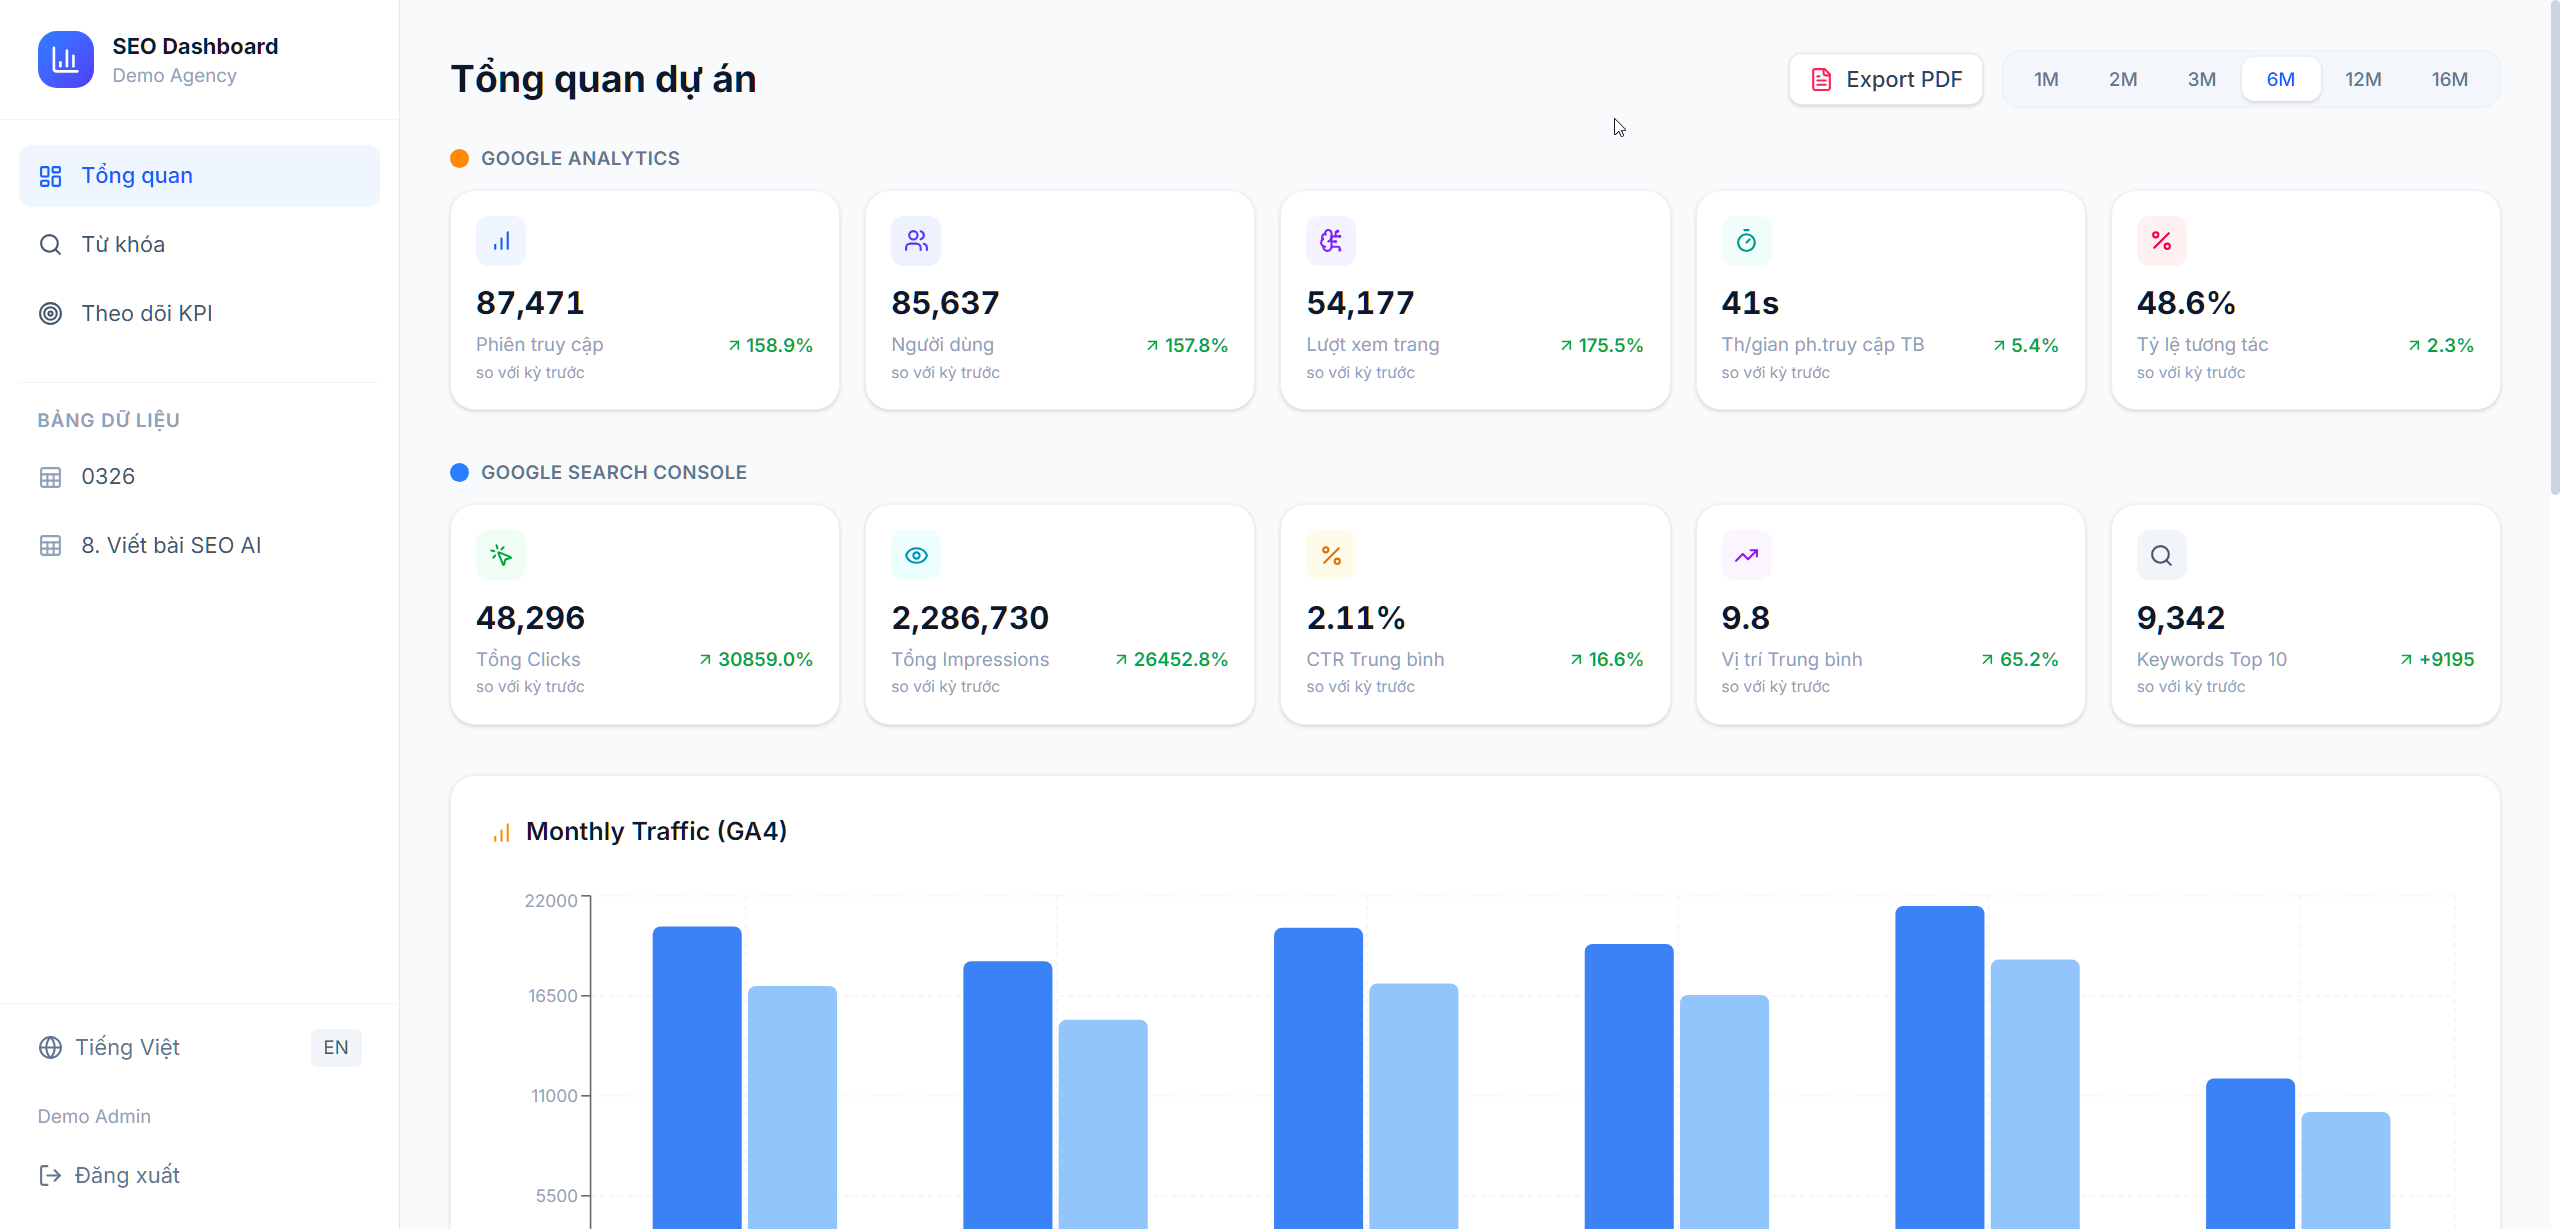
Task: Click the SEO Dashboard logo icon
Action: 65,59
